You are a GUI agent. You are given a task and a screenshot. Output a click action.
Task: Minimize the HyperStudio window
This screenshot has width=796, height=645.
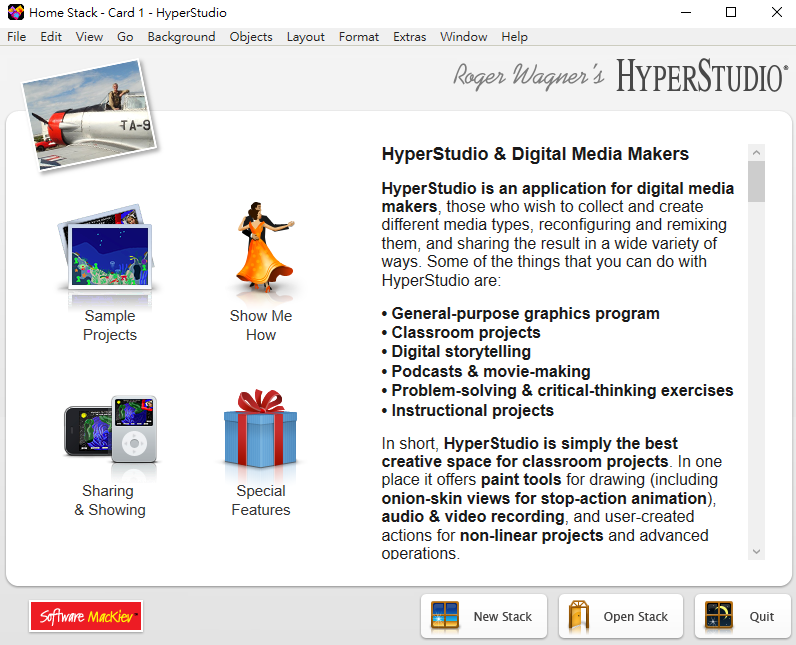coord(686,12)
